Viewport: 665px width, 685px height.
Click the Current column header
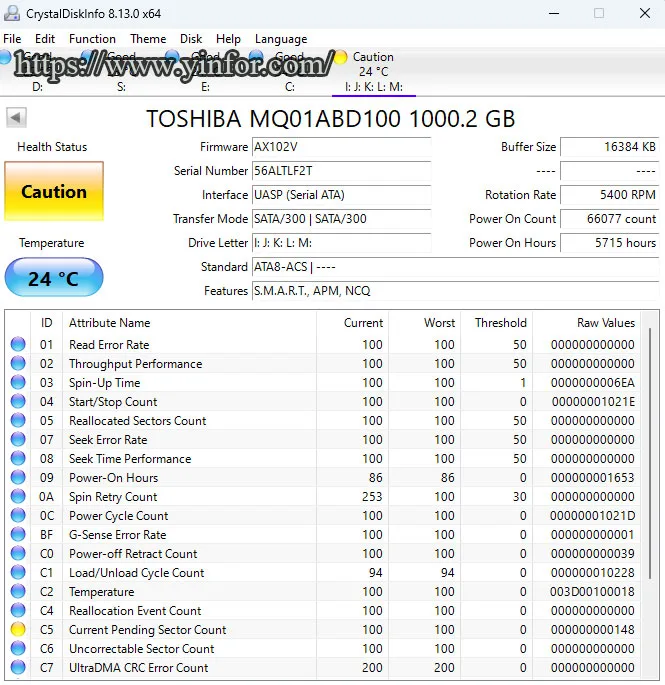[x=352, y=323]
